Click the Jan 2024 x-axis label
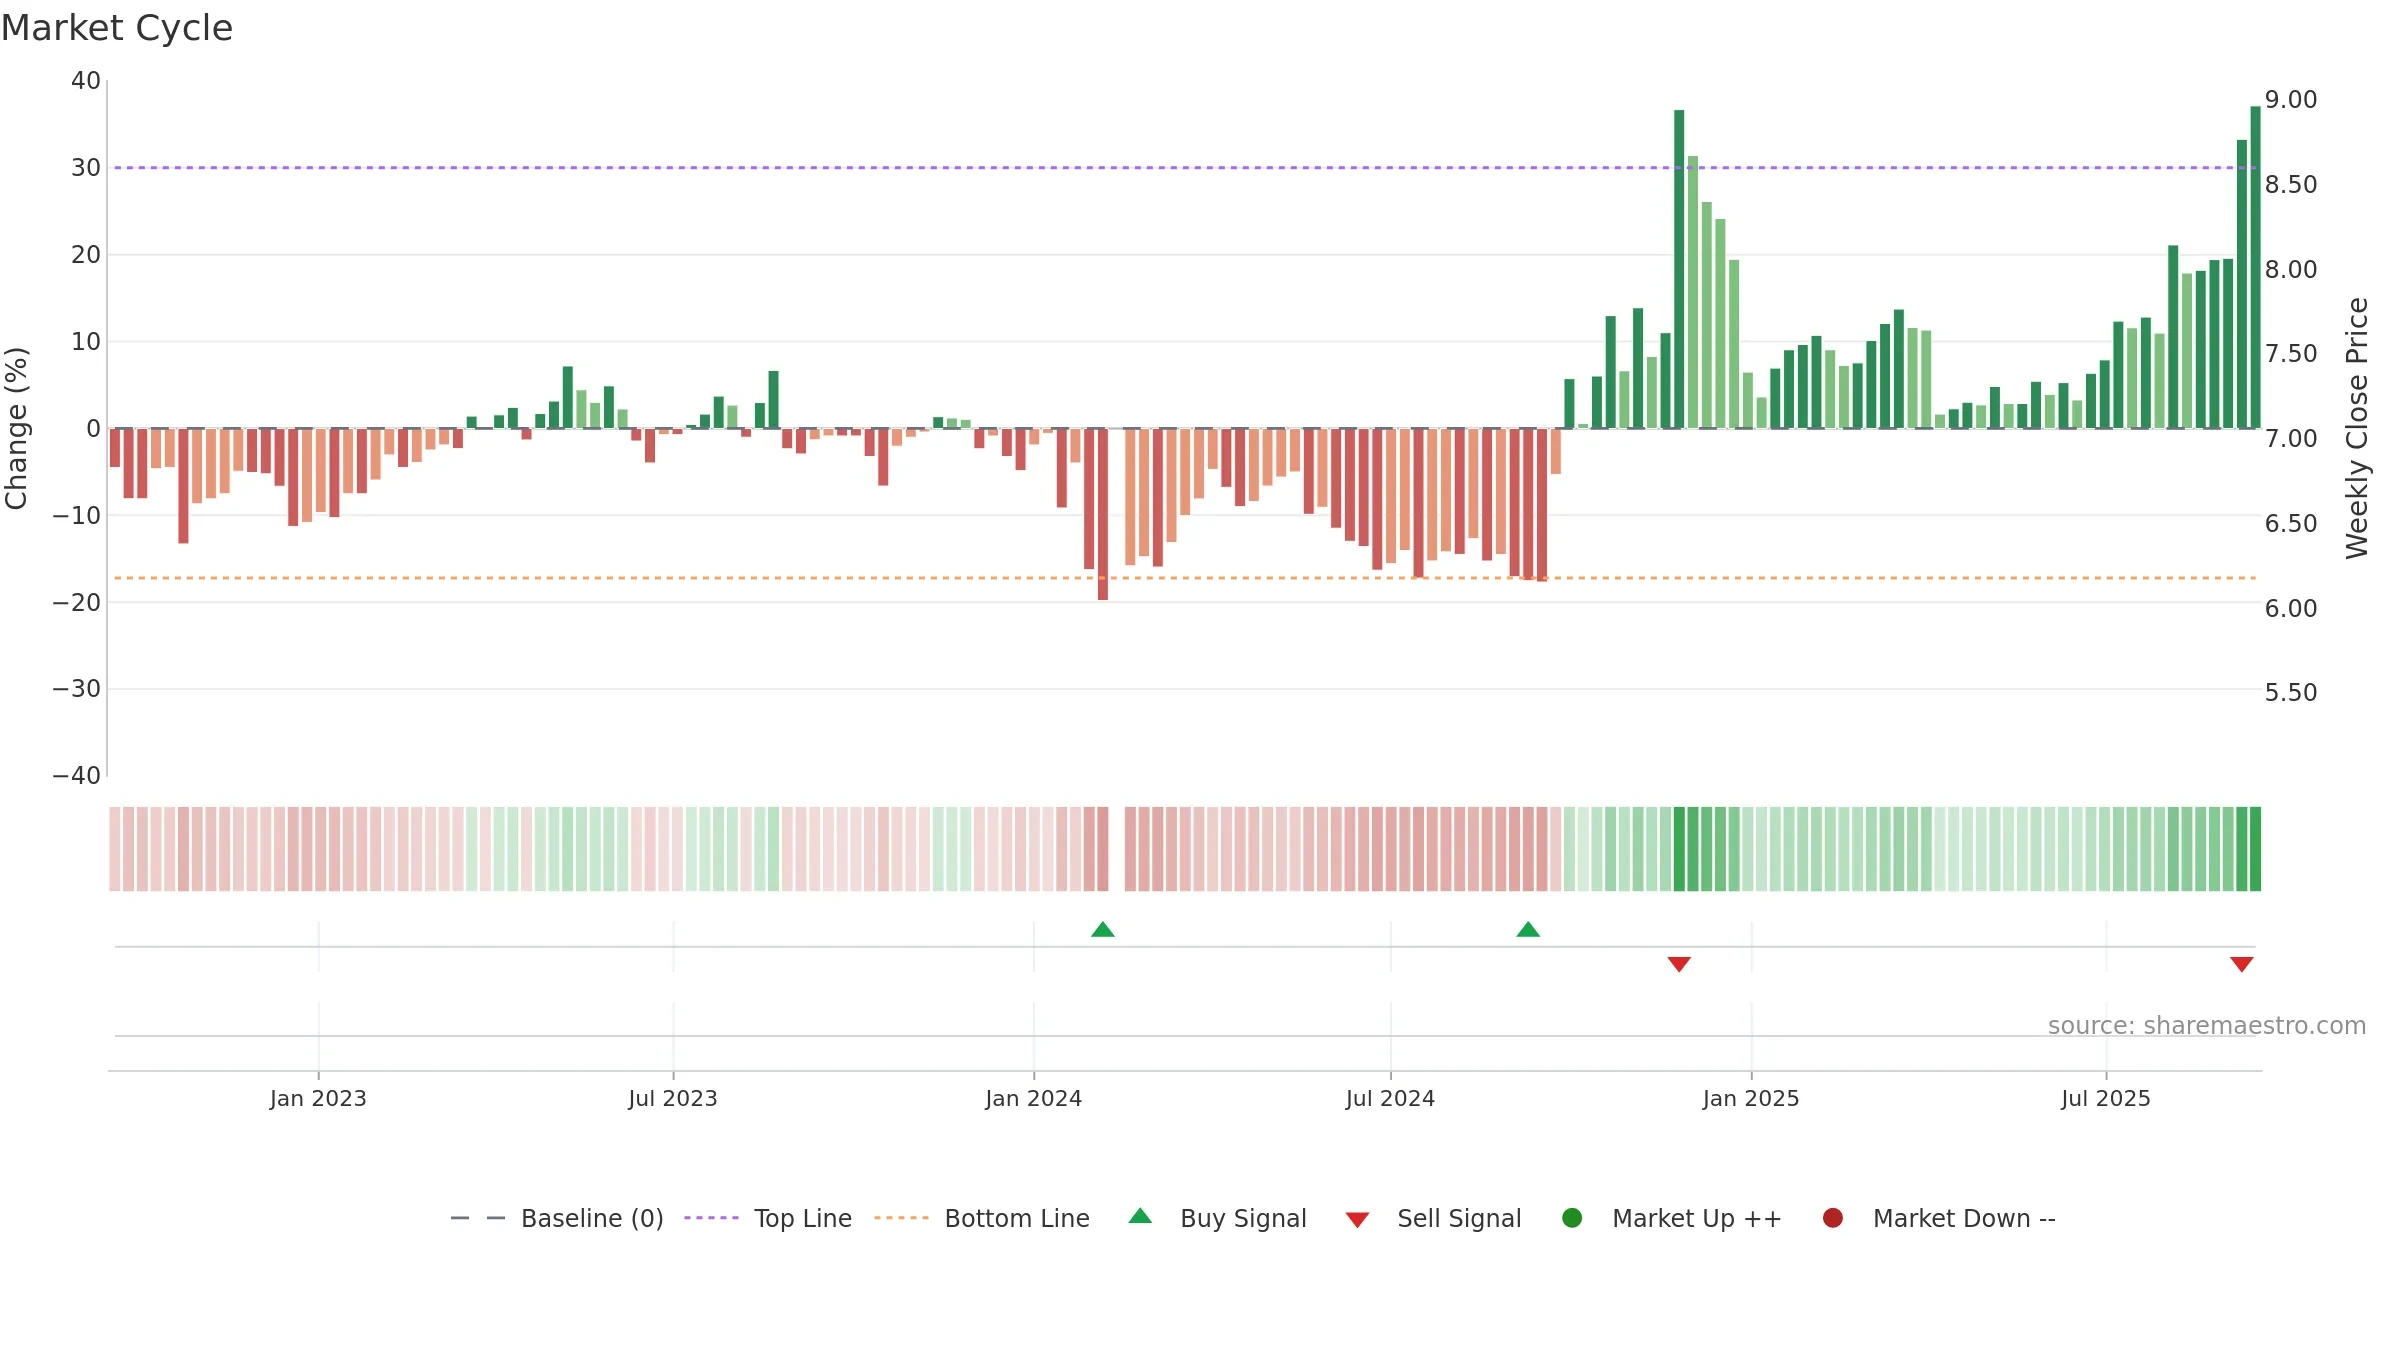The height and width of the screenshot is (1350, 2400). (1034, 1099)
